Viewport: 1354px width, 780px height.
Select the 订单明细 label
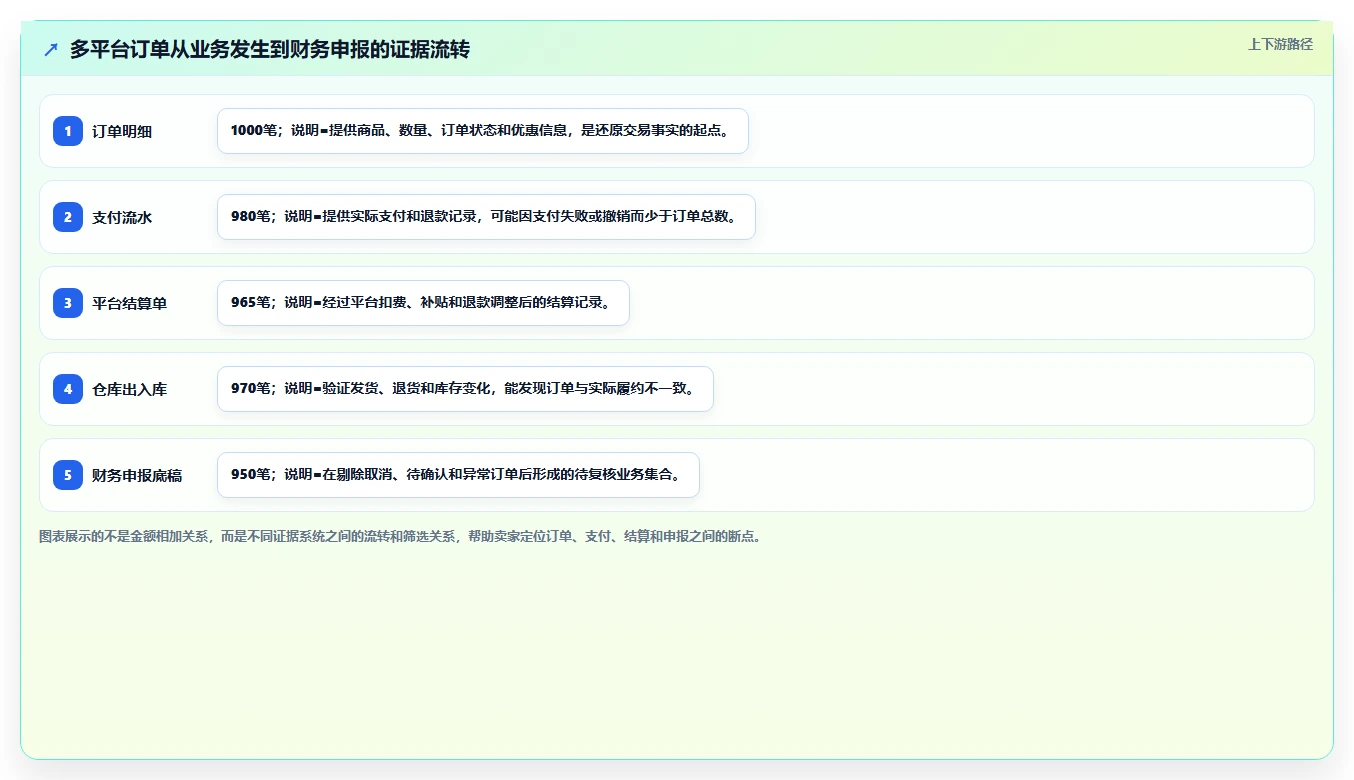(122, 131)
